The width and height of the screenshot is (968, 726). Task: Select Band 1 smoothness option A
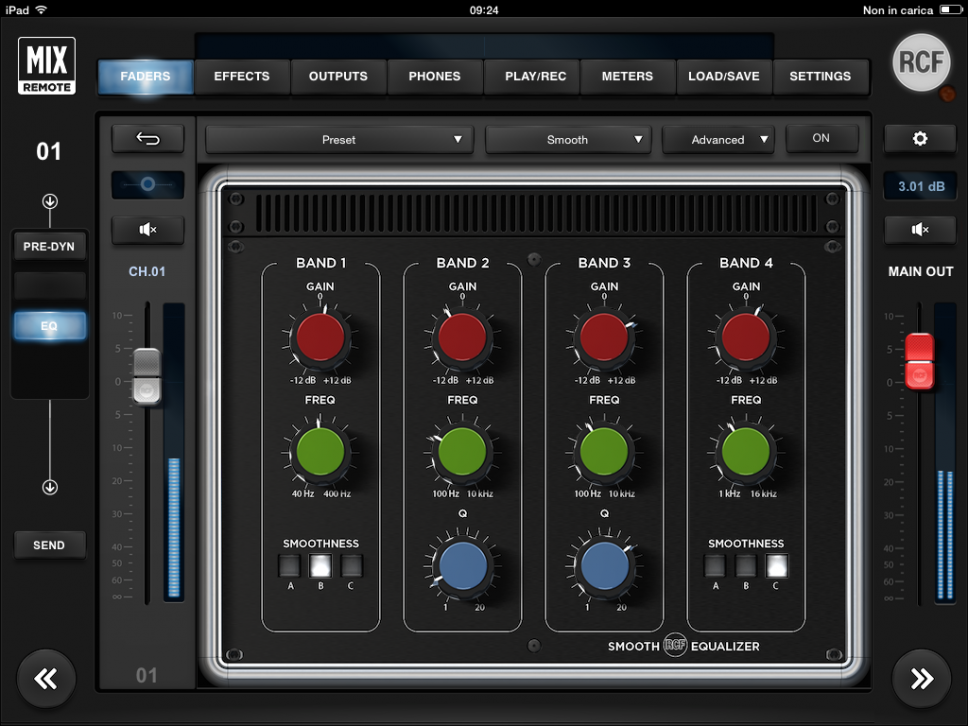(x=291, y=567)
